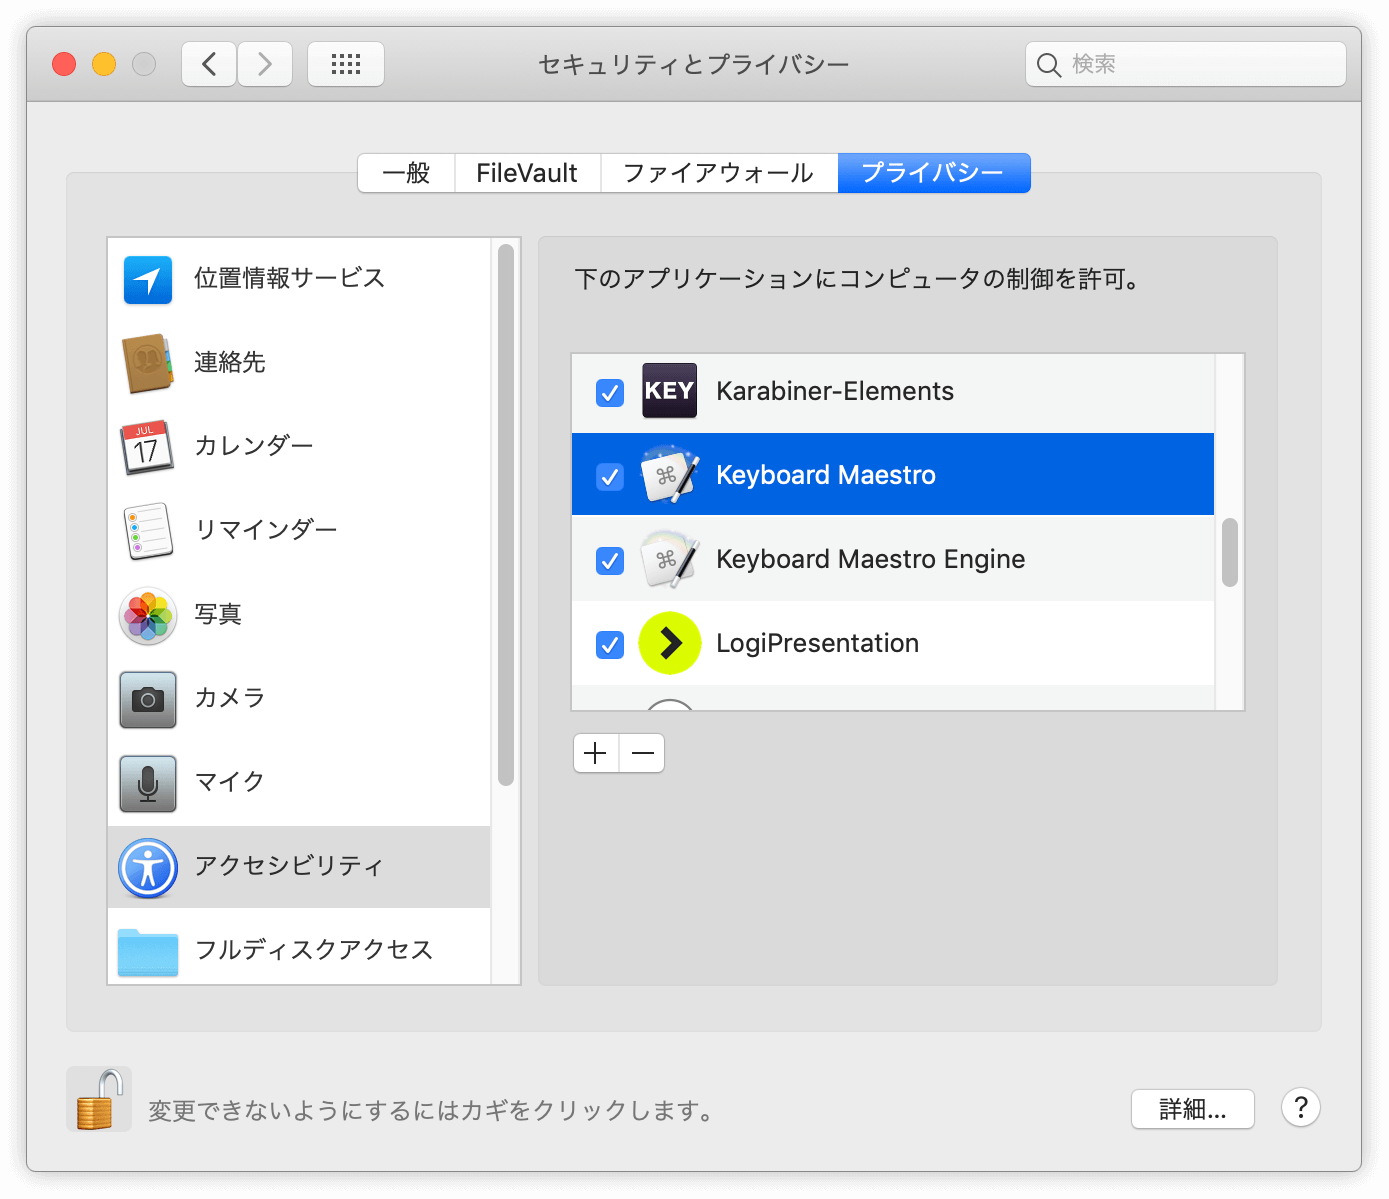Image resolution: width=1389 pixels, height=1199 pixels.
Task: Select マイク in the sidebar
Action: tap(299, 783)
